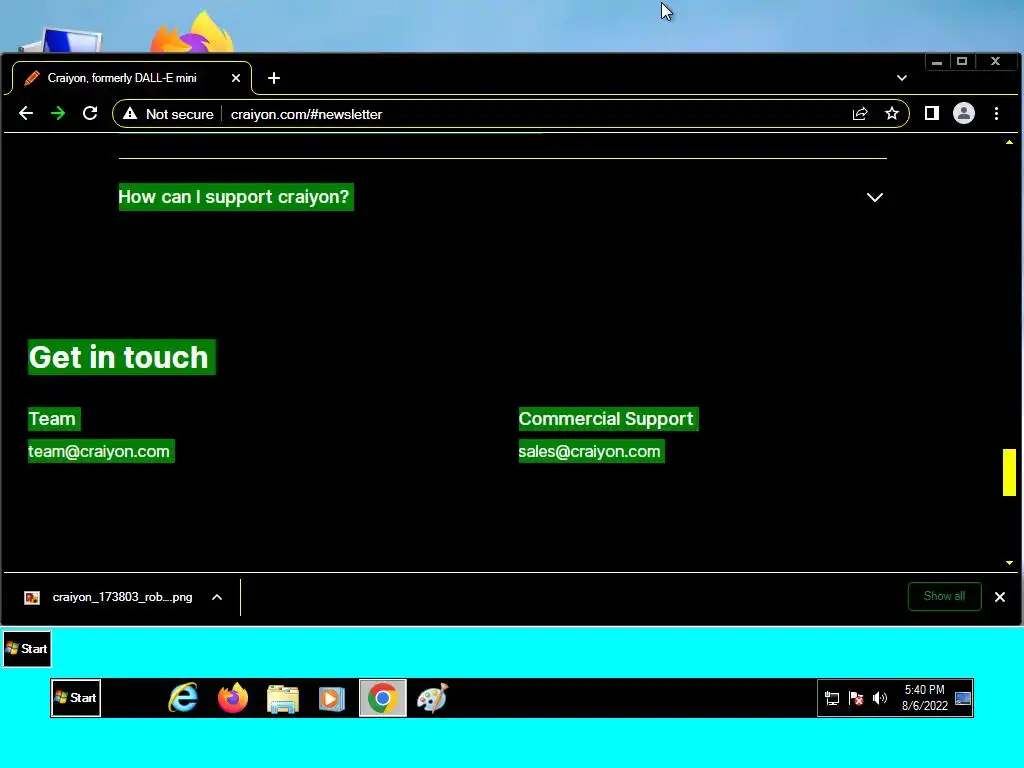Image resolution: width=1024 pixels, height=768 pixels.
Task: Open Chrome's three-dot menu
Action: point(996,114)
